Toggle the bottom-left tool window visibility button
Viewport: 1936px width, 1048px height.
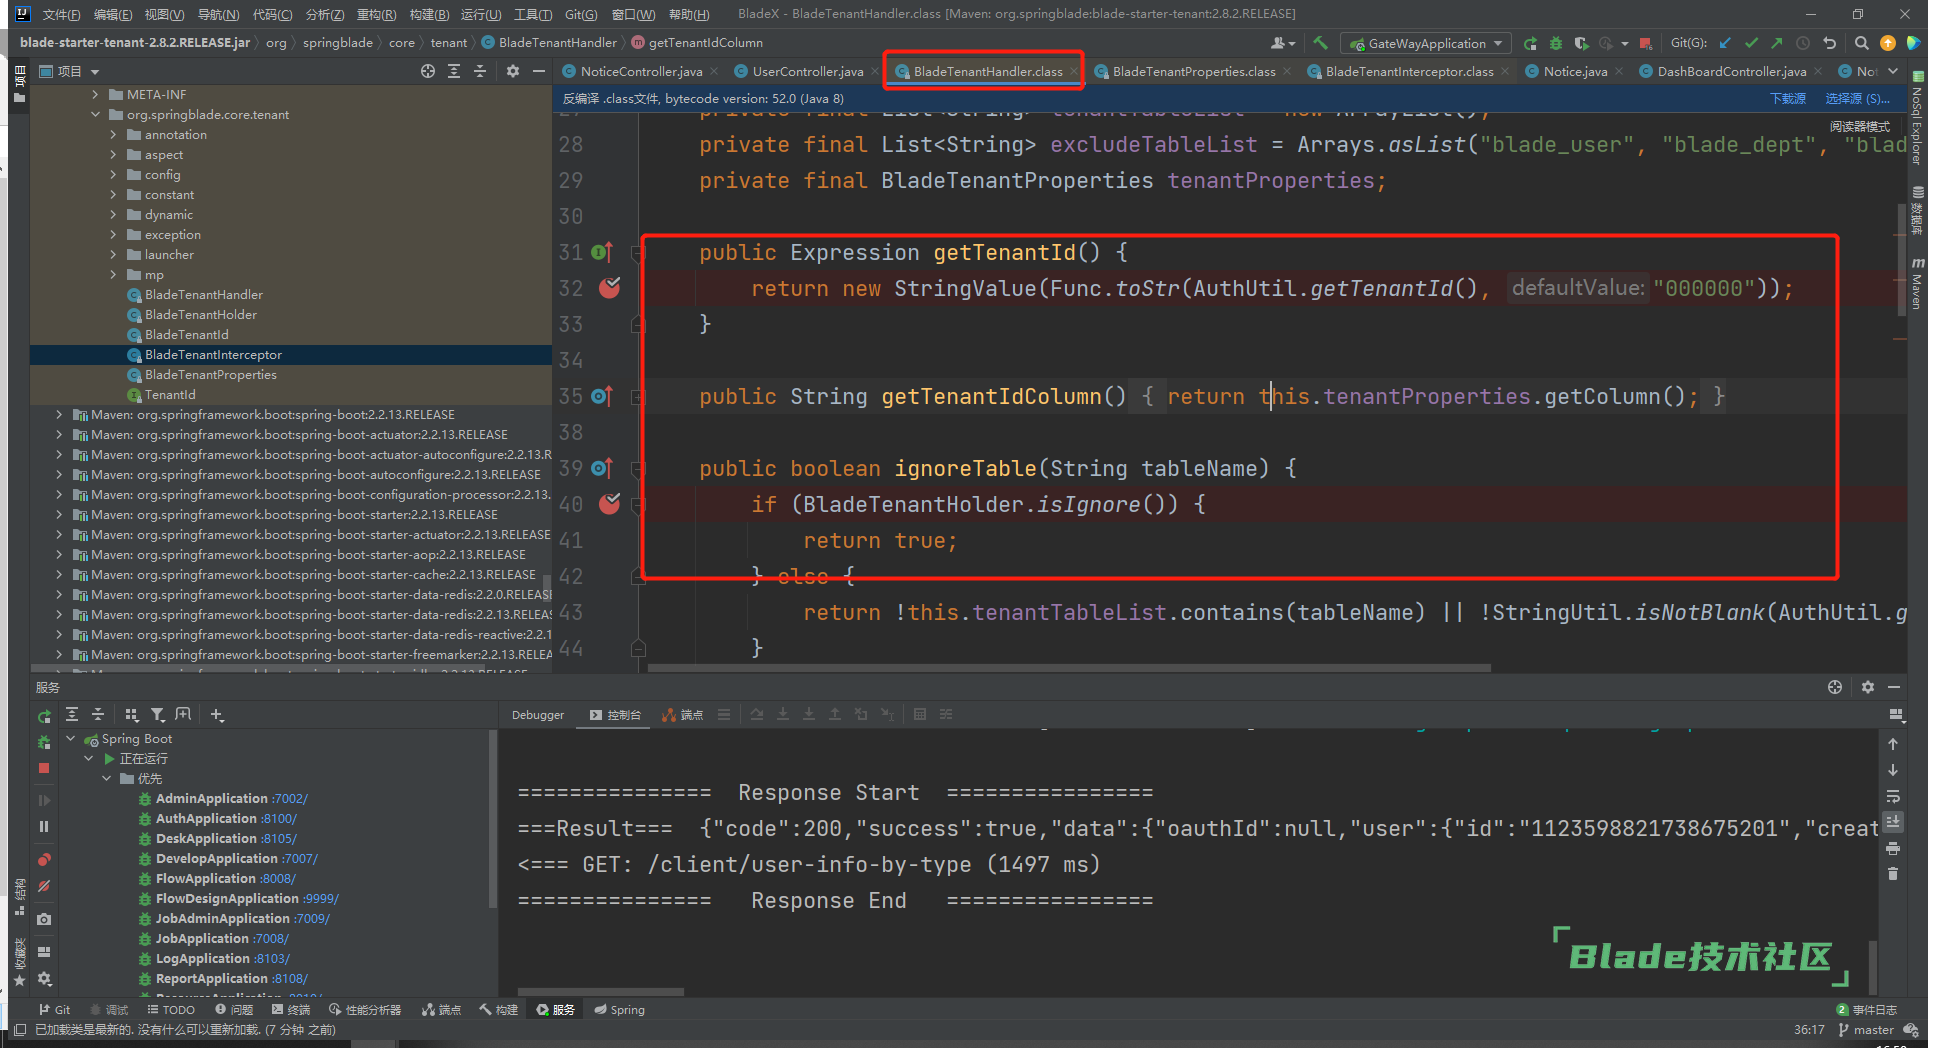(x=20, y=1030)
